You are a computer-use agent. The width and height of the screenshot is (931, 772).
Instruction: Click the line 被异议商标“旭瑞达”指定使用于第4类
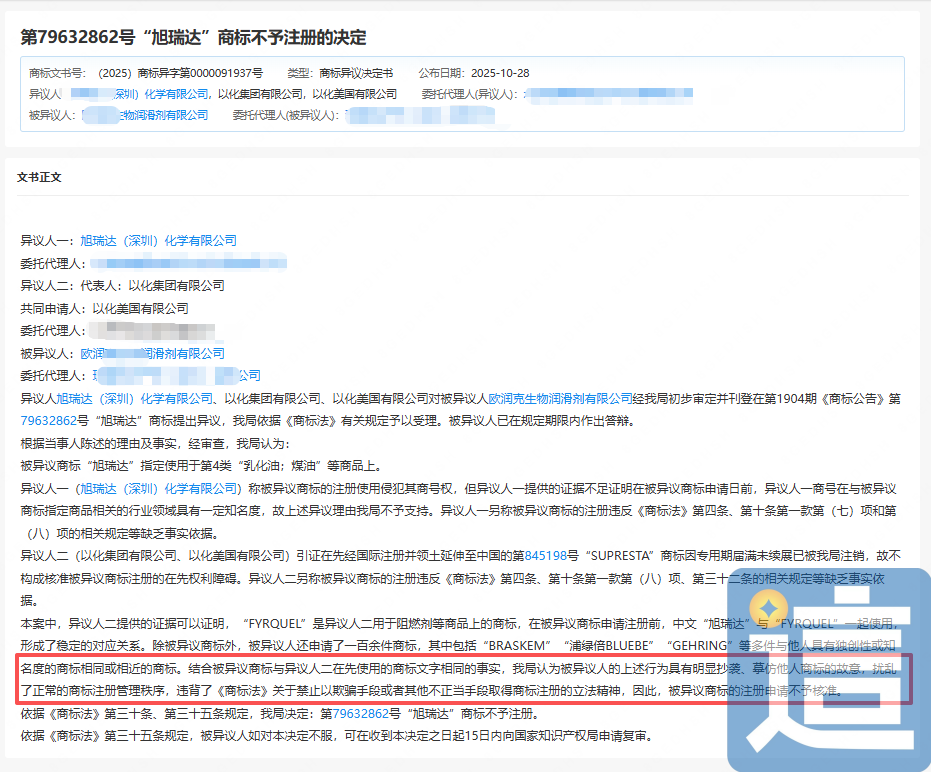click(x=201, y=466)
